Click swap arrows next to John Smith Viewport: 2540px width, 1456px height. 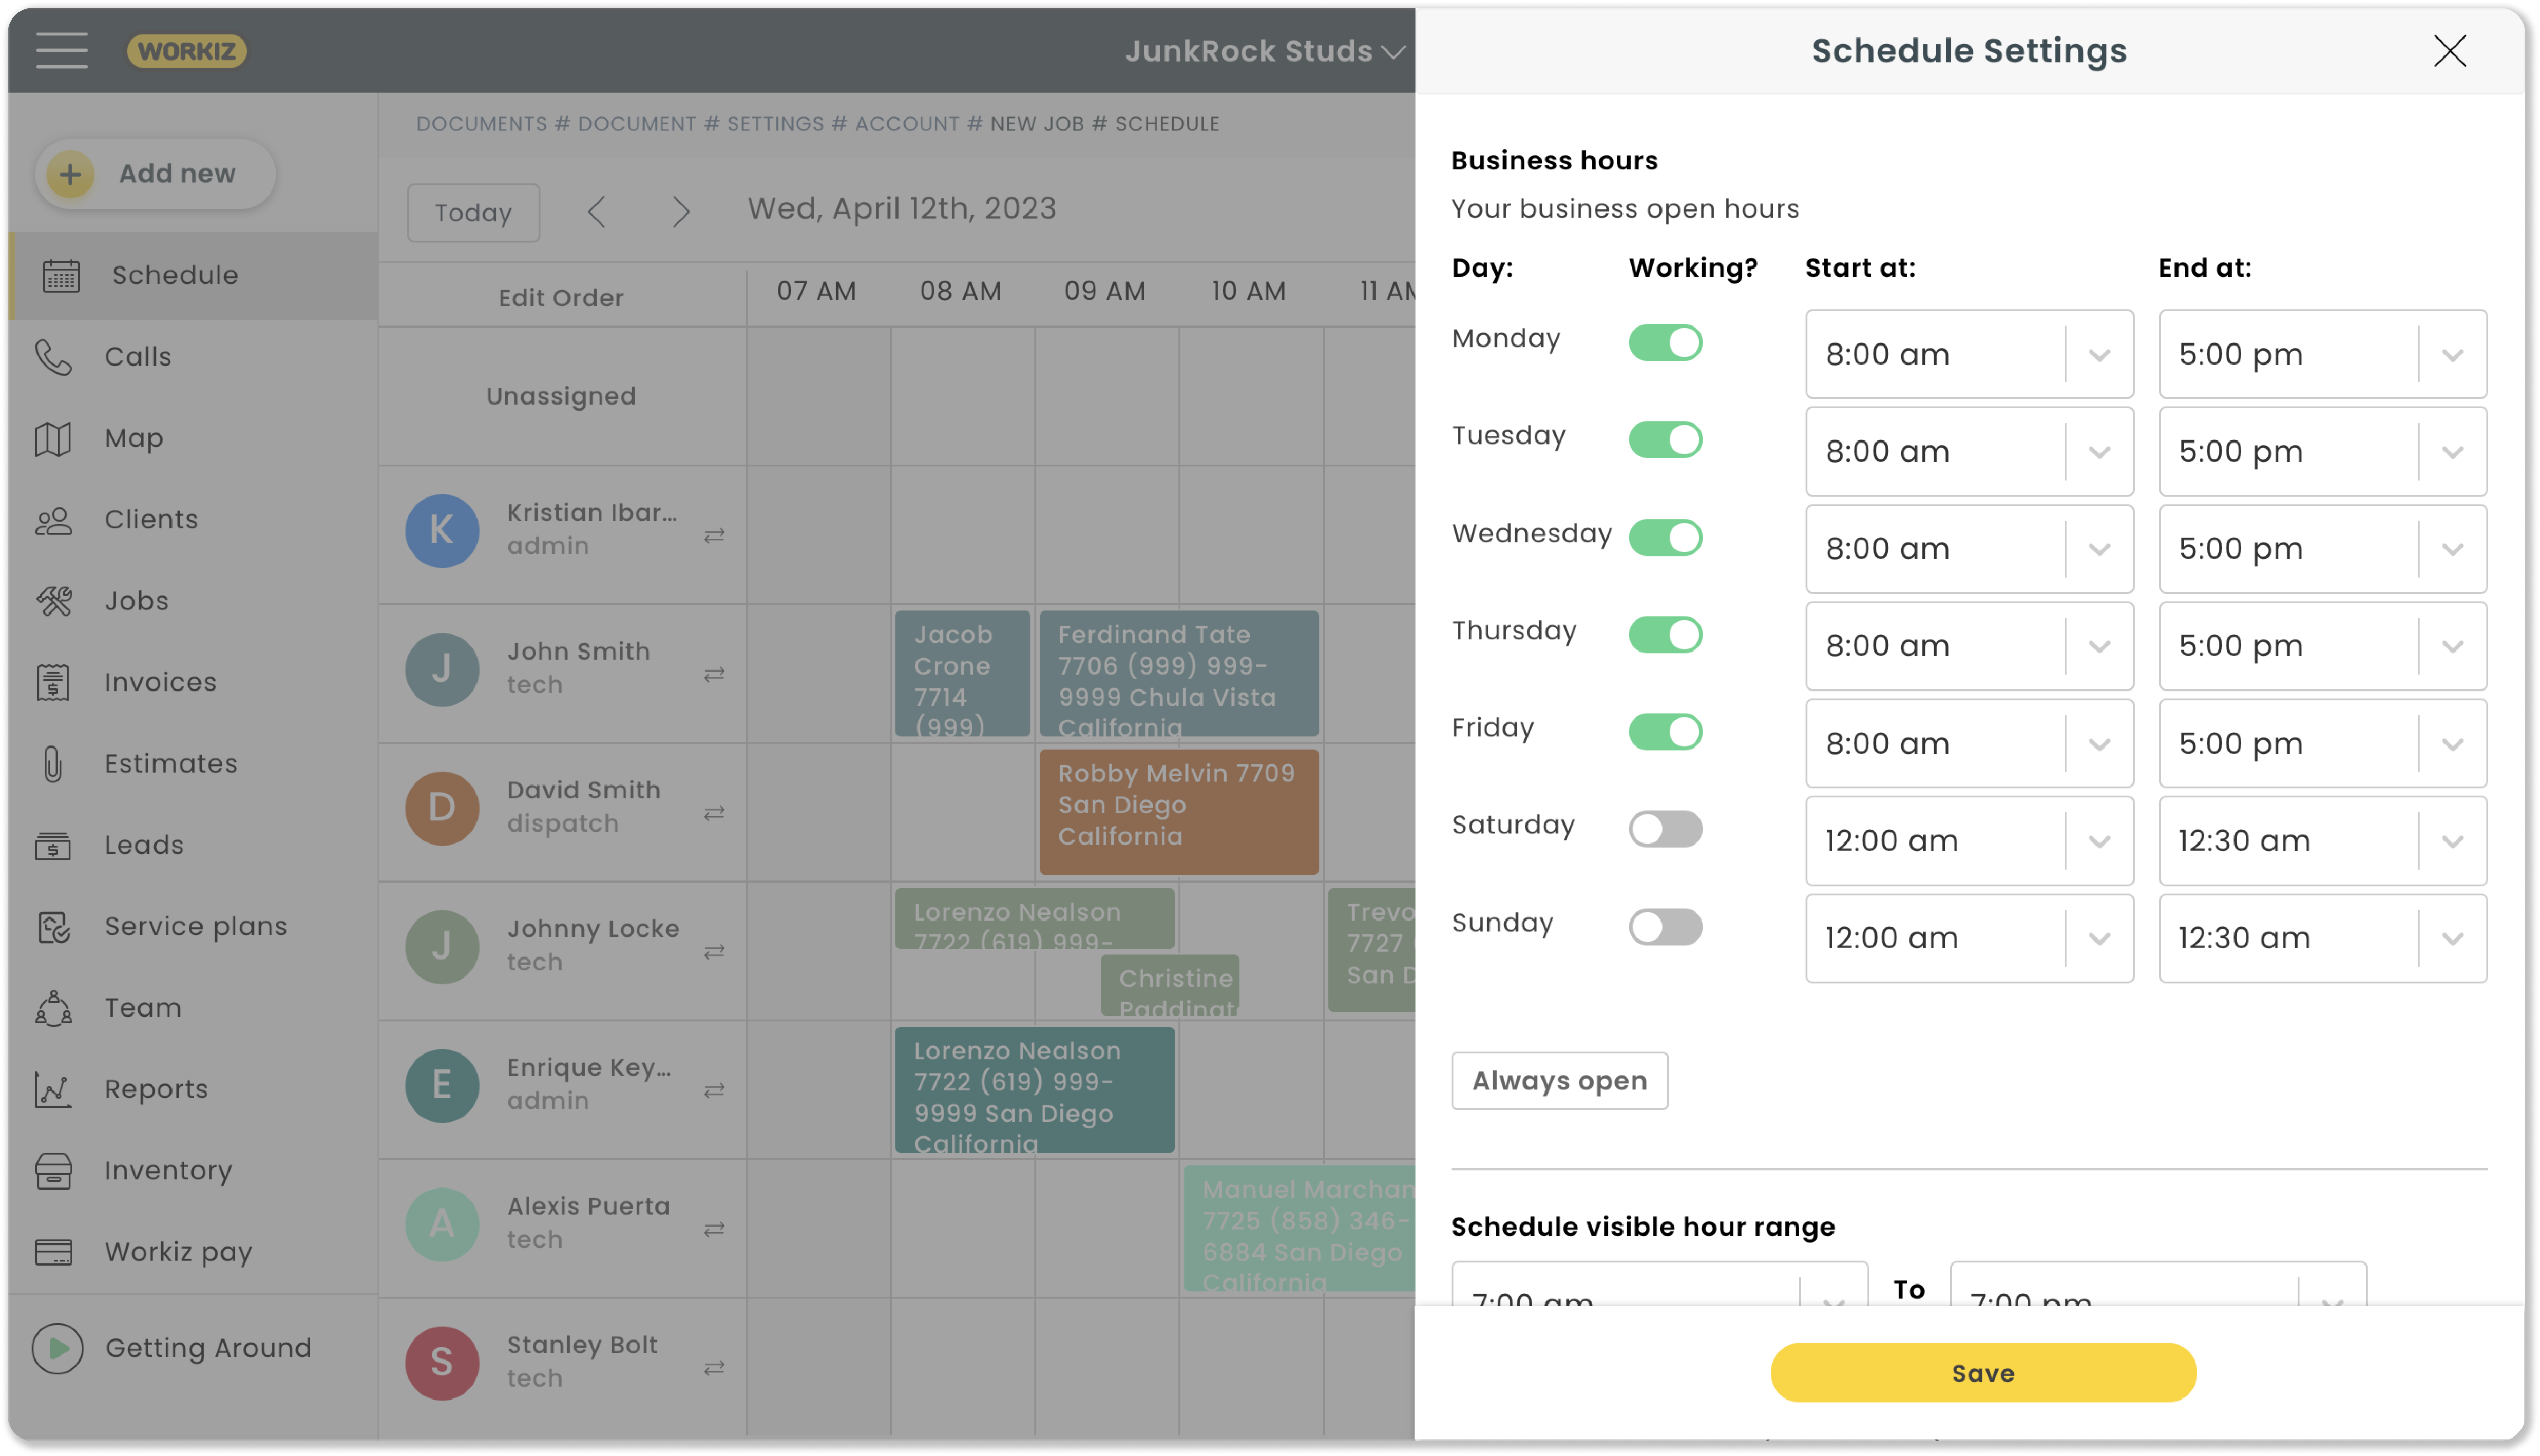coord(714,674)
